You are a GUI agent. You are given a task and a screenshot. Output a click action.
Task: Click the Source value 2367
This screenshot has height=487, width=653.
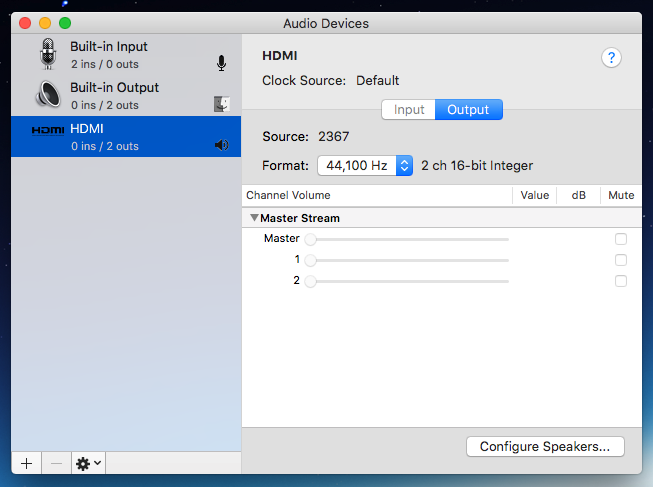click(x=334, y=137)
